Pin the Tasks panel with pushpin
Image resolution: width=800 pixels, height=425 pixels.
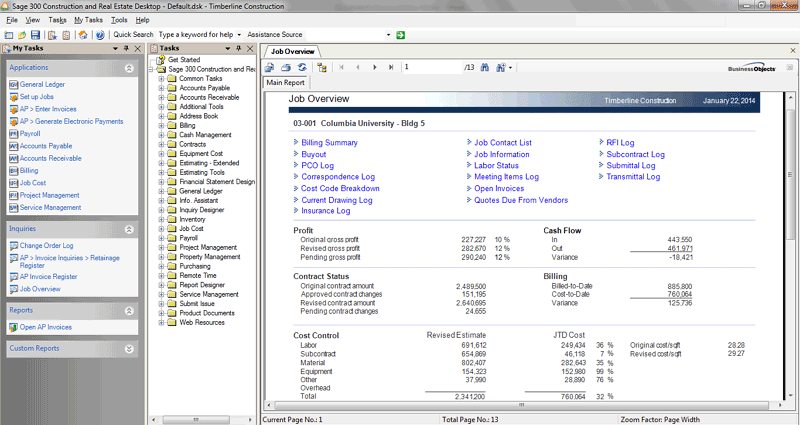click(x=238, y=48)
